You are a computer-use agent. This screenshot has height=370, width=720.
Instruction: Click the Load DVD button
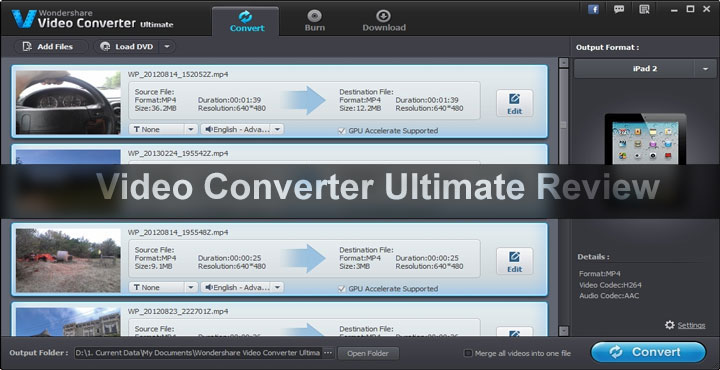[x=127, y=46]
